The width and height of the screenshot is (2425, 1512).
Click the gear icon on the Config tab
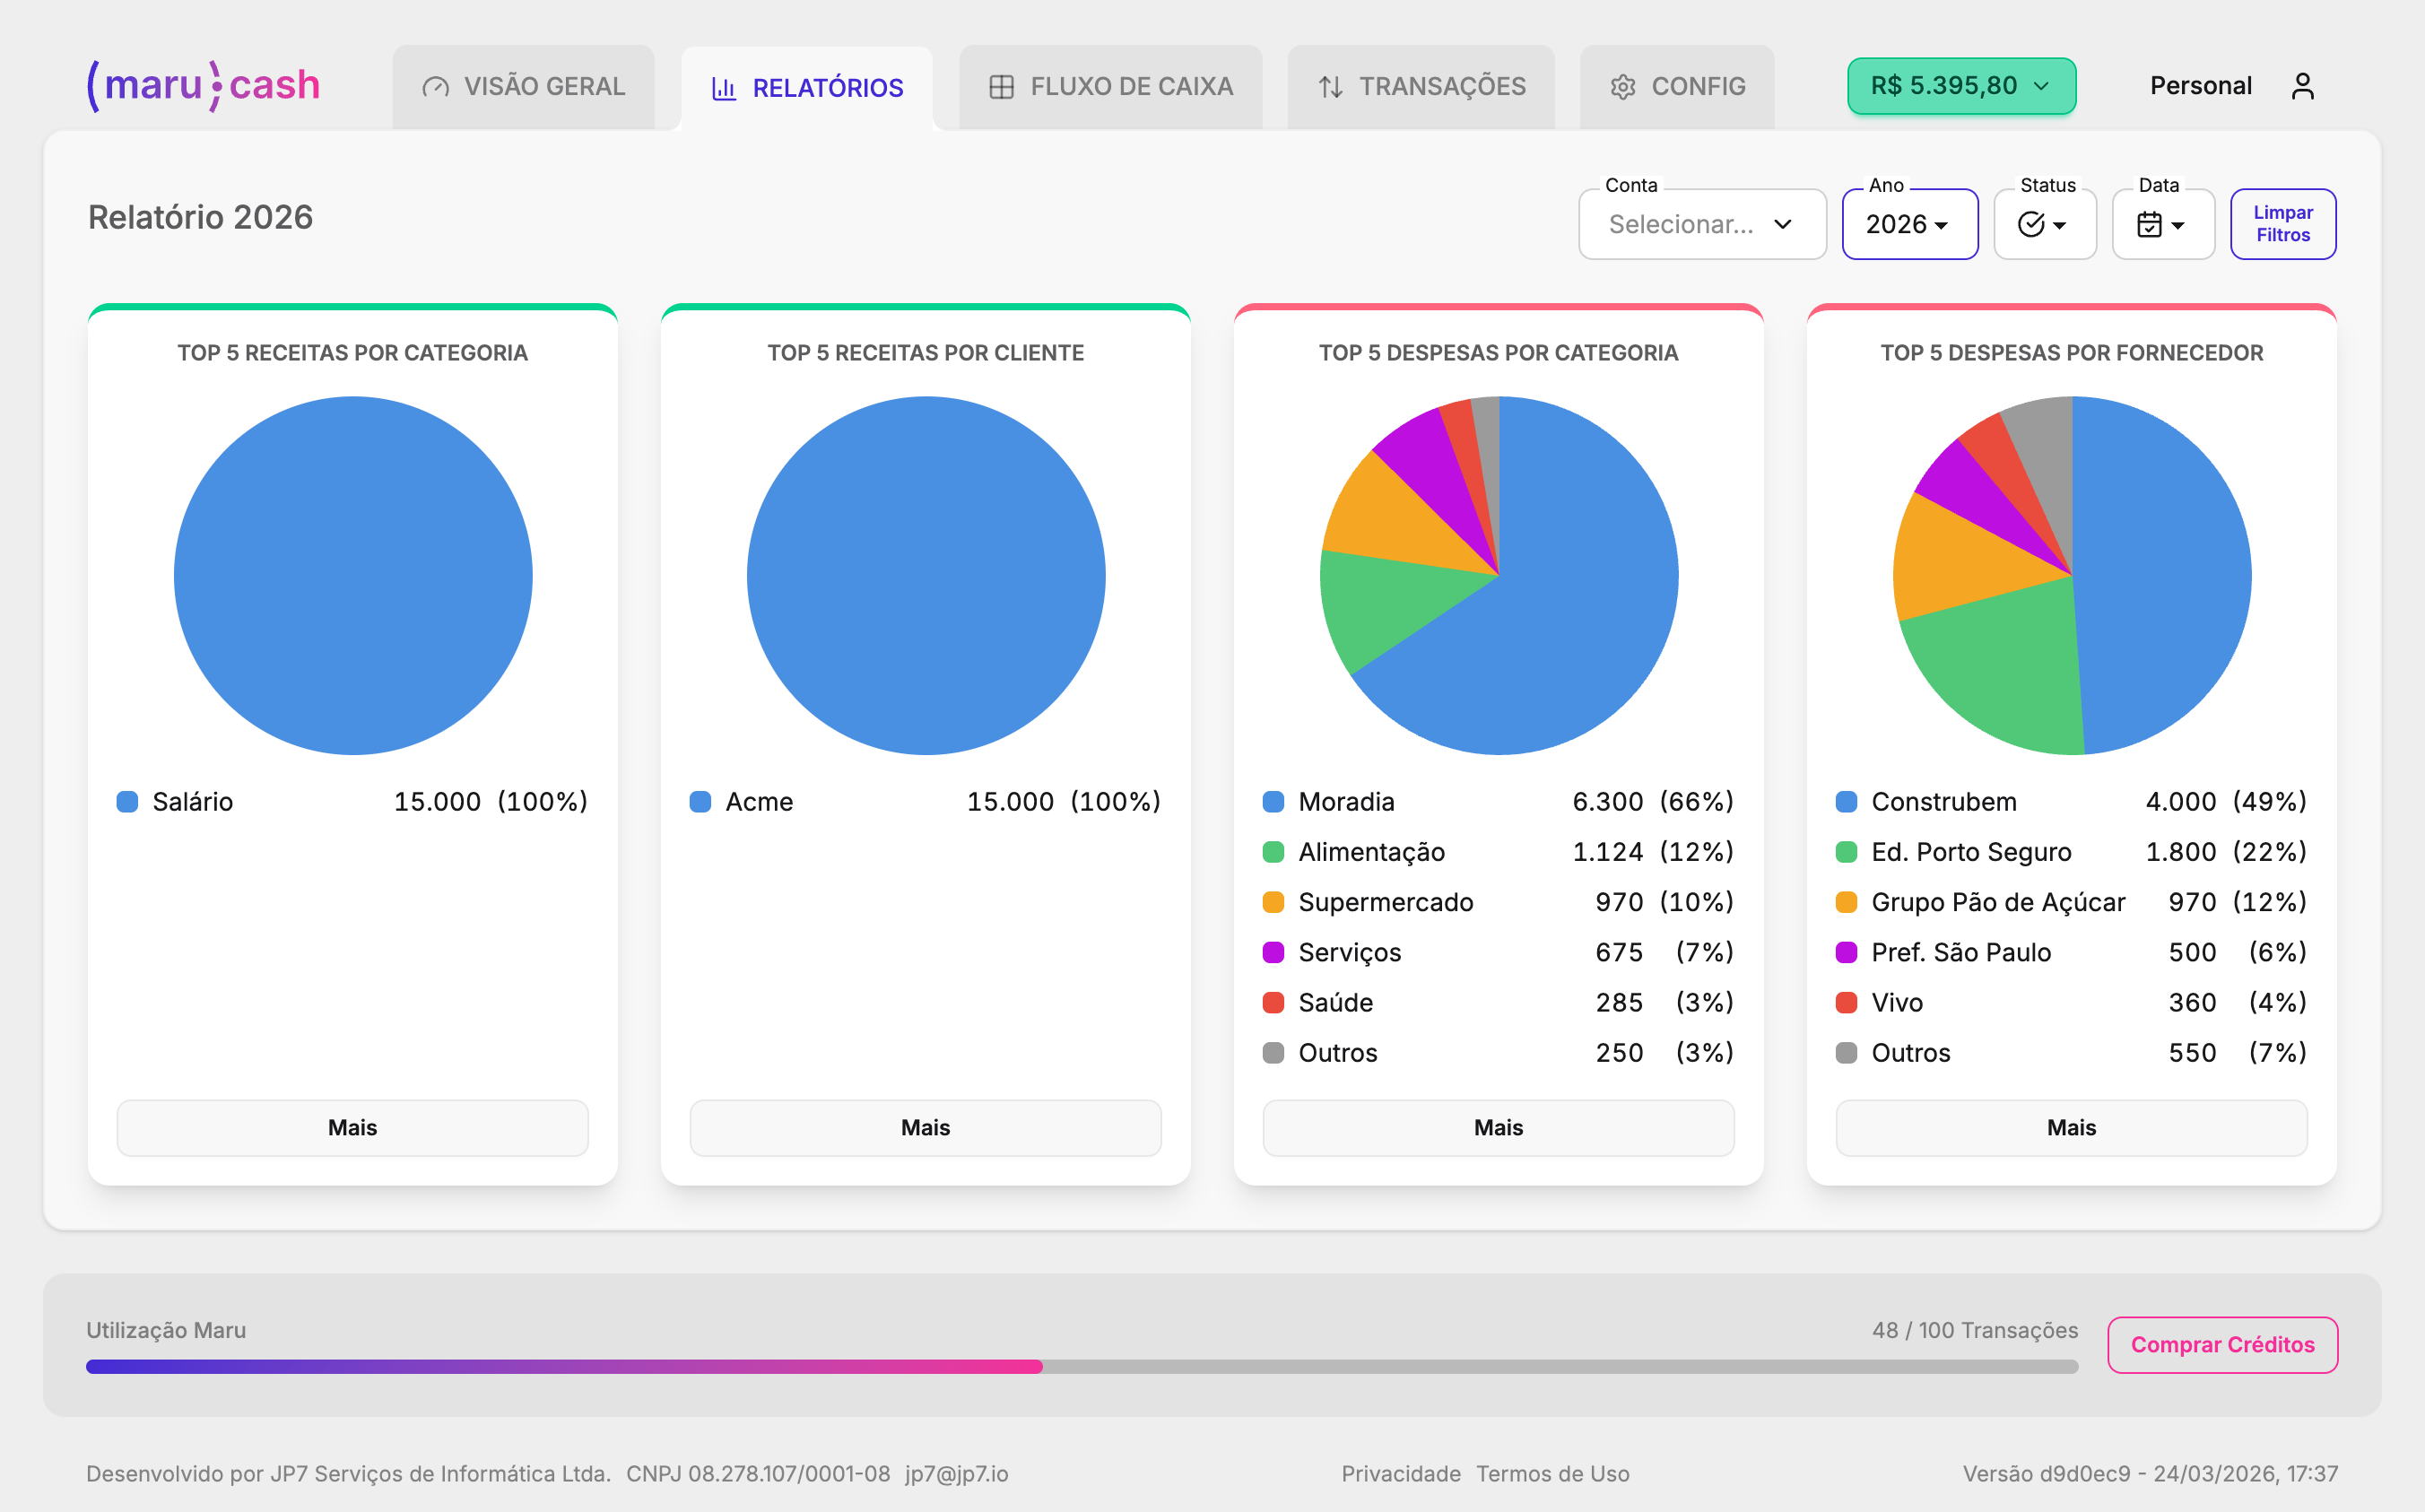[1622, 87]
